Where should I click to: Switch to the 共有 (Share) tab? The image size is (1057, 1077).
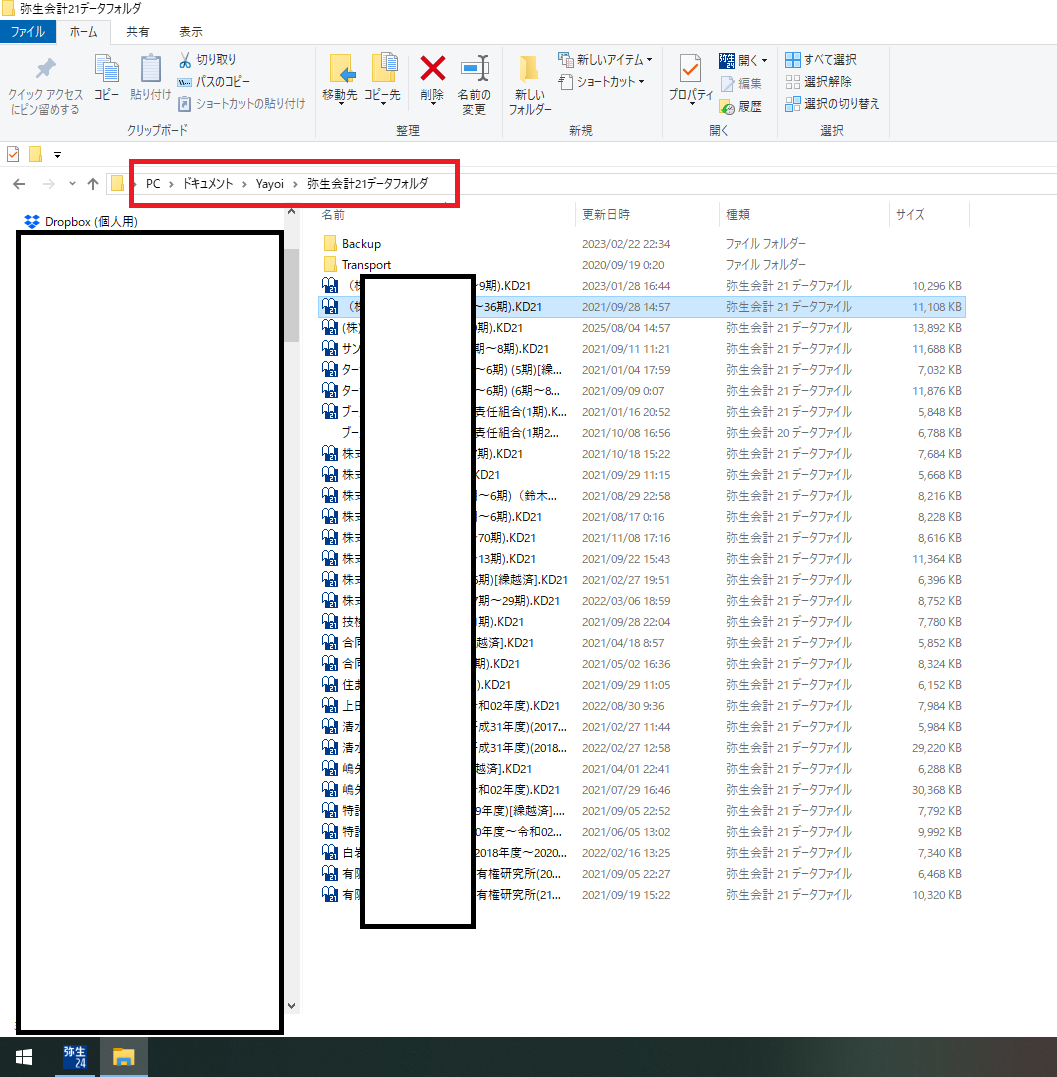point(137,32)
